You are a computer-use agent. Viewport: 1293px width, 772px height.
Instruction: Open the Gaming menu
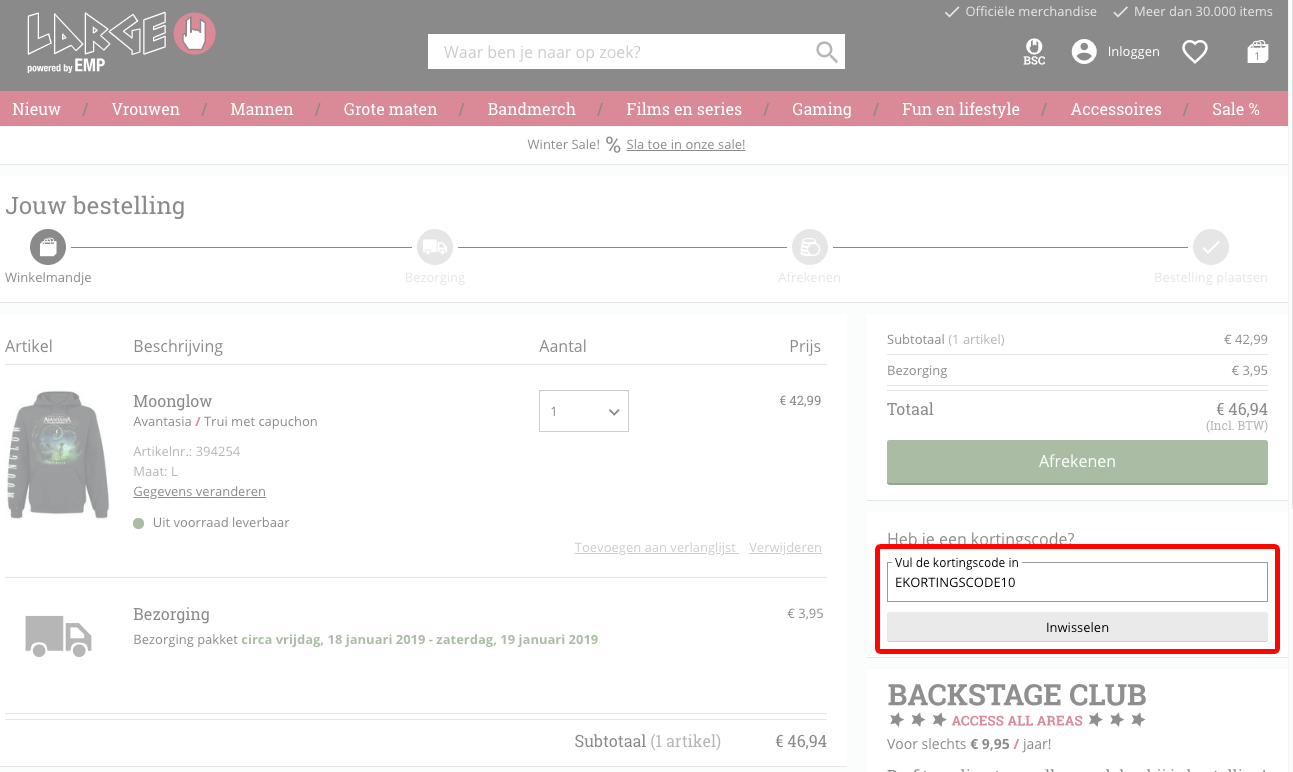coord(822,109)
